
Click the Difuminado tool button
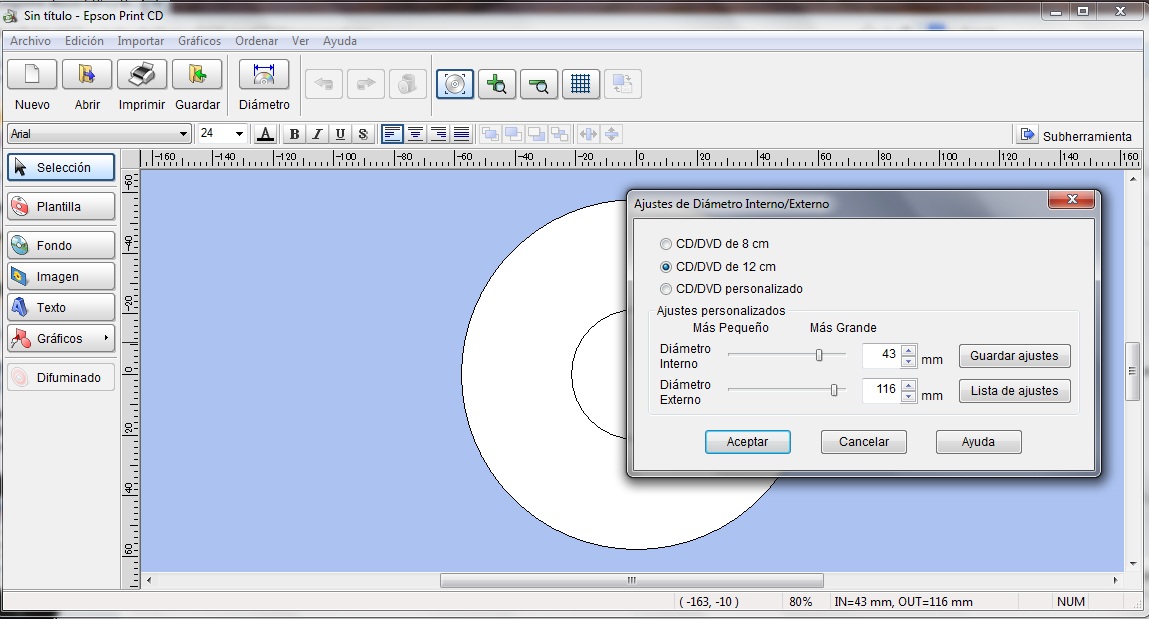[62, 377]
